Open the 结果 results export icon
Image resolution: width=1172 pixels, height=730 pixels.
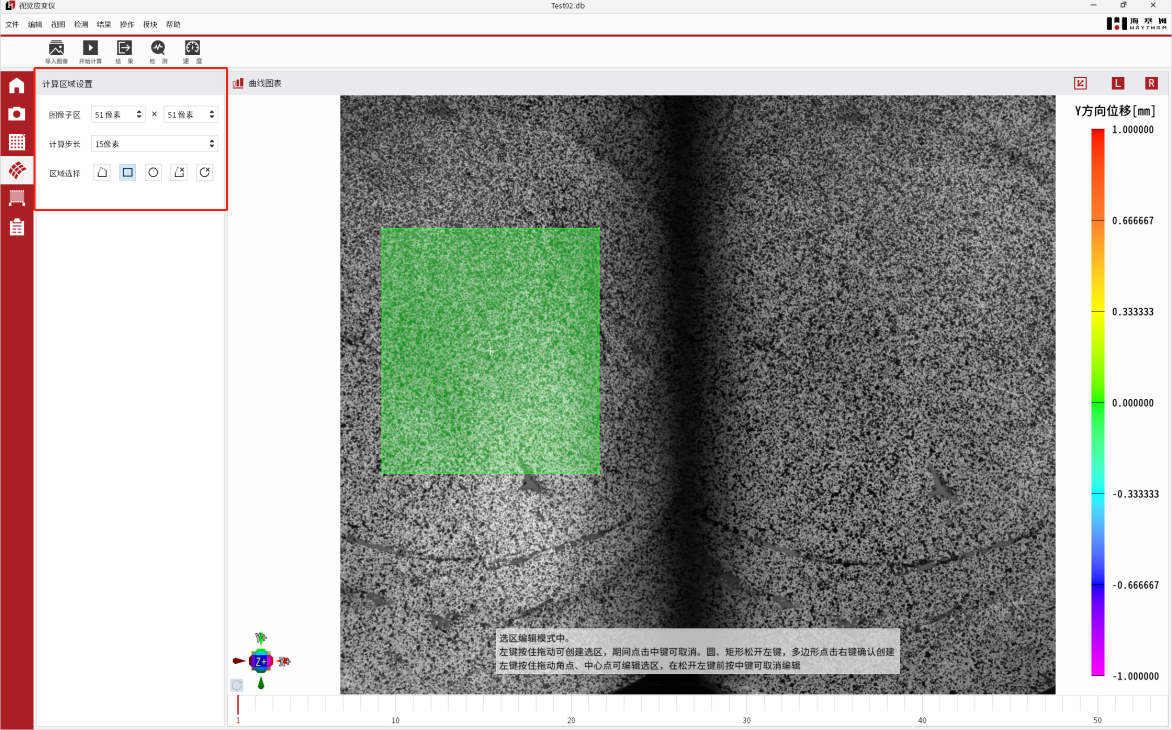[x=124, y=48]
